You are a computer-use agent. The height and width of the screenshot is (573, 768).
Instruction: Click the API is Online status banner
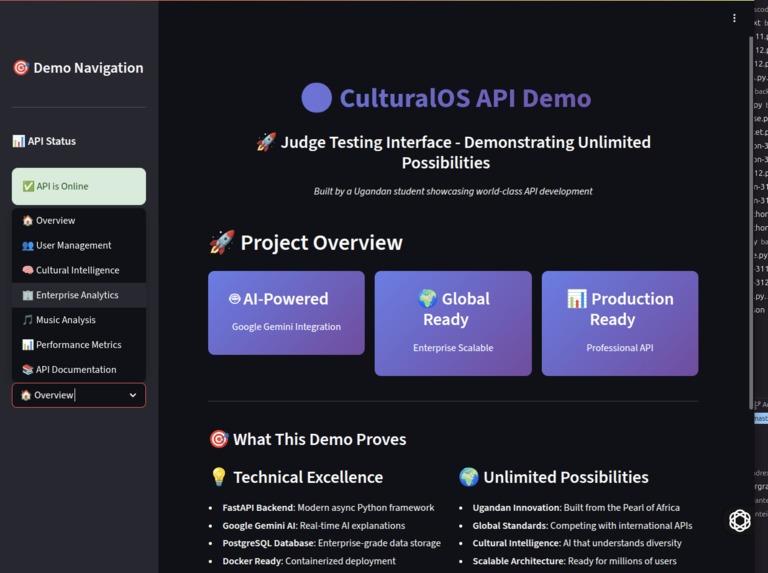[79, 187]
